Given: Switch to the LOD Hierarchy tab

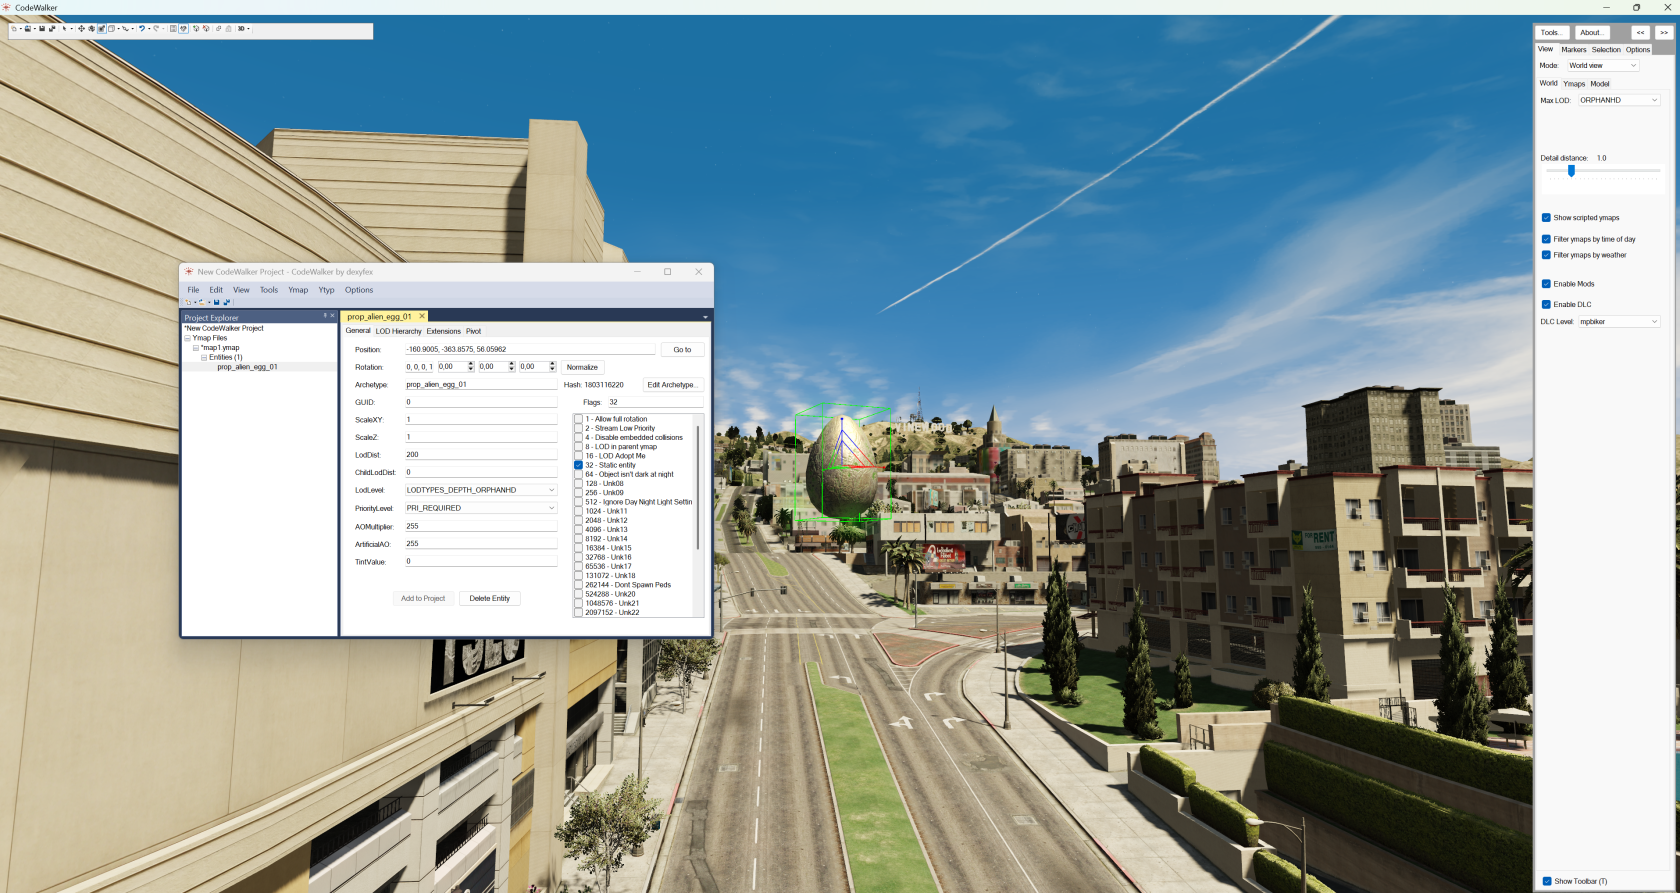Looking at the screenshot, I should (398, 331).
